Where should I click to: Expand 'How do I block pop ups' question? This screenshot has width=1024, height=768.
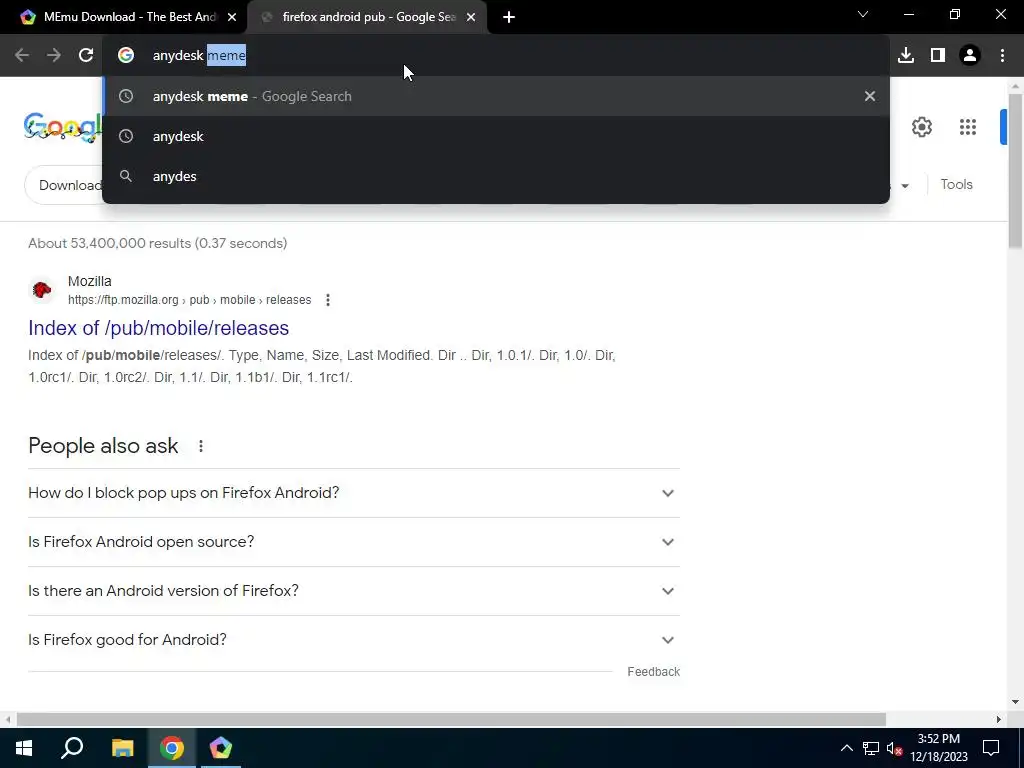[x=354, y=493]
